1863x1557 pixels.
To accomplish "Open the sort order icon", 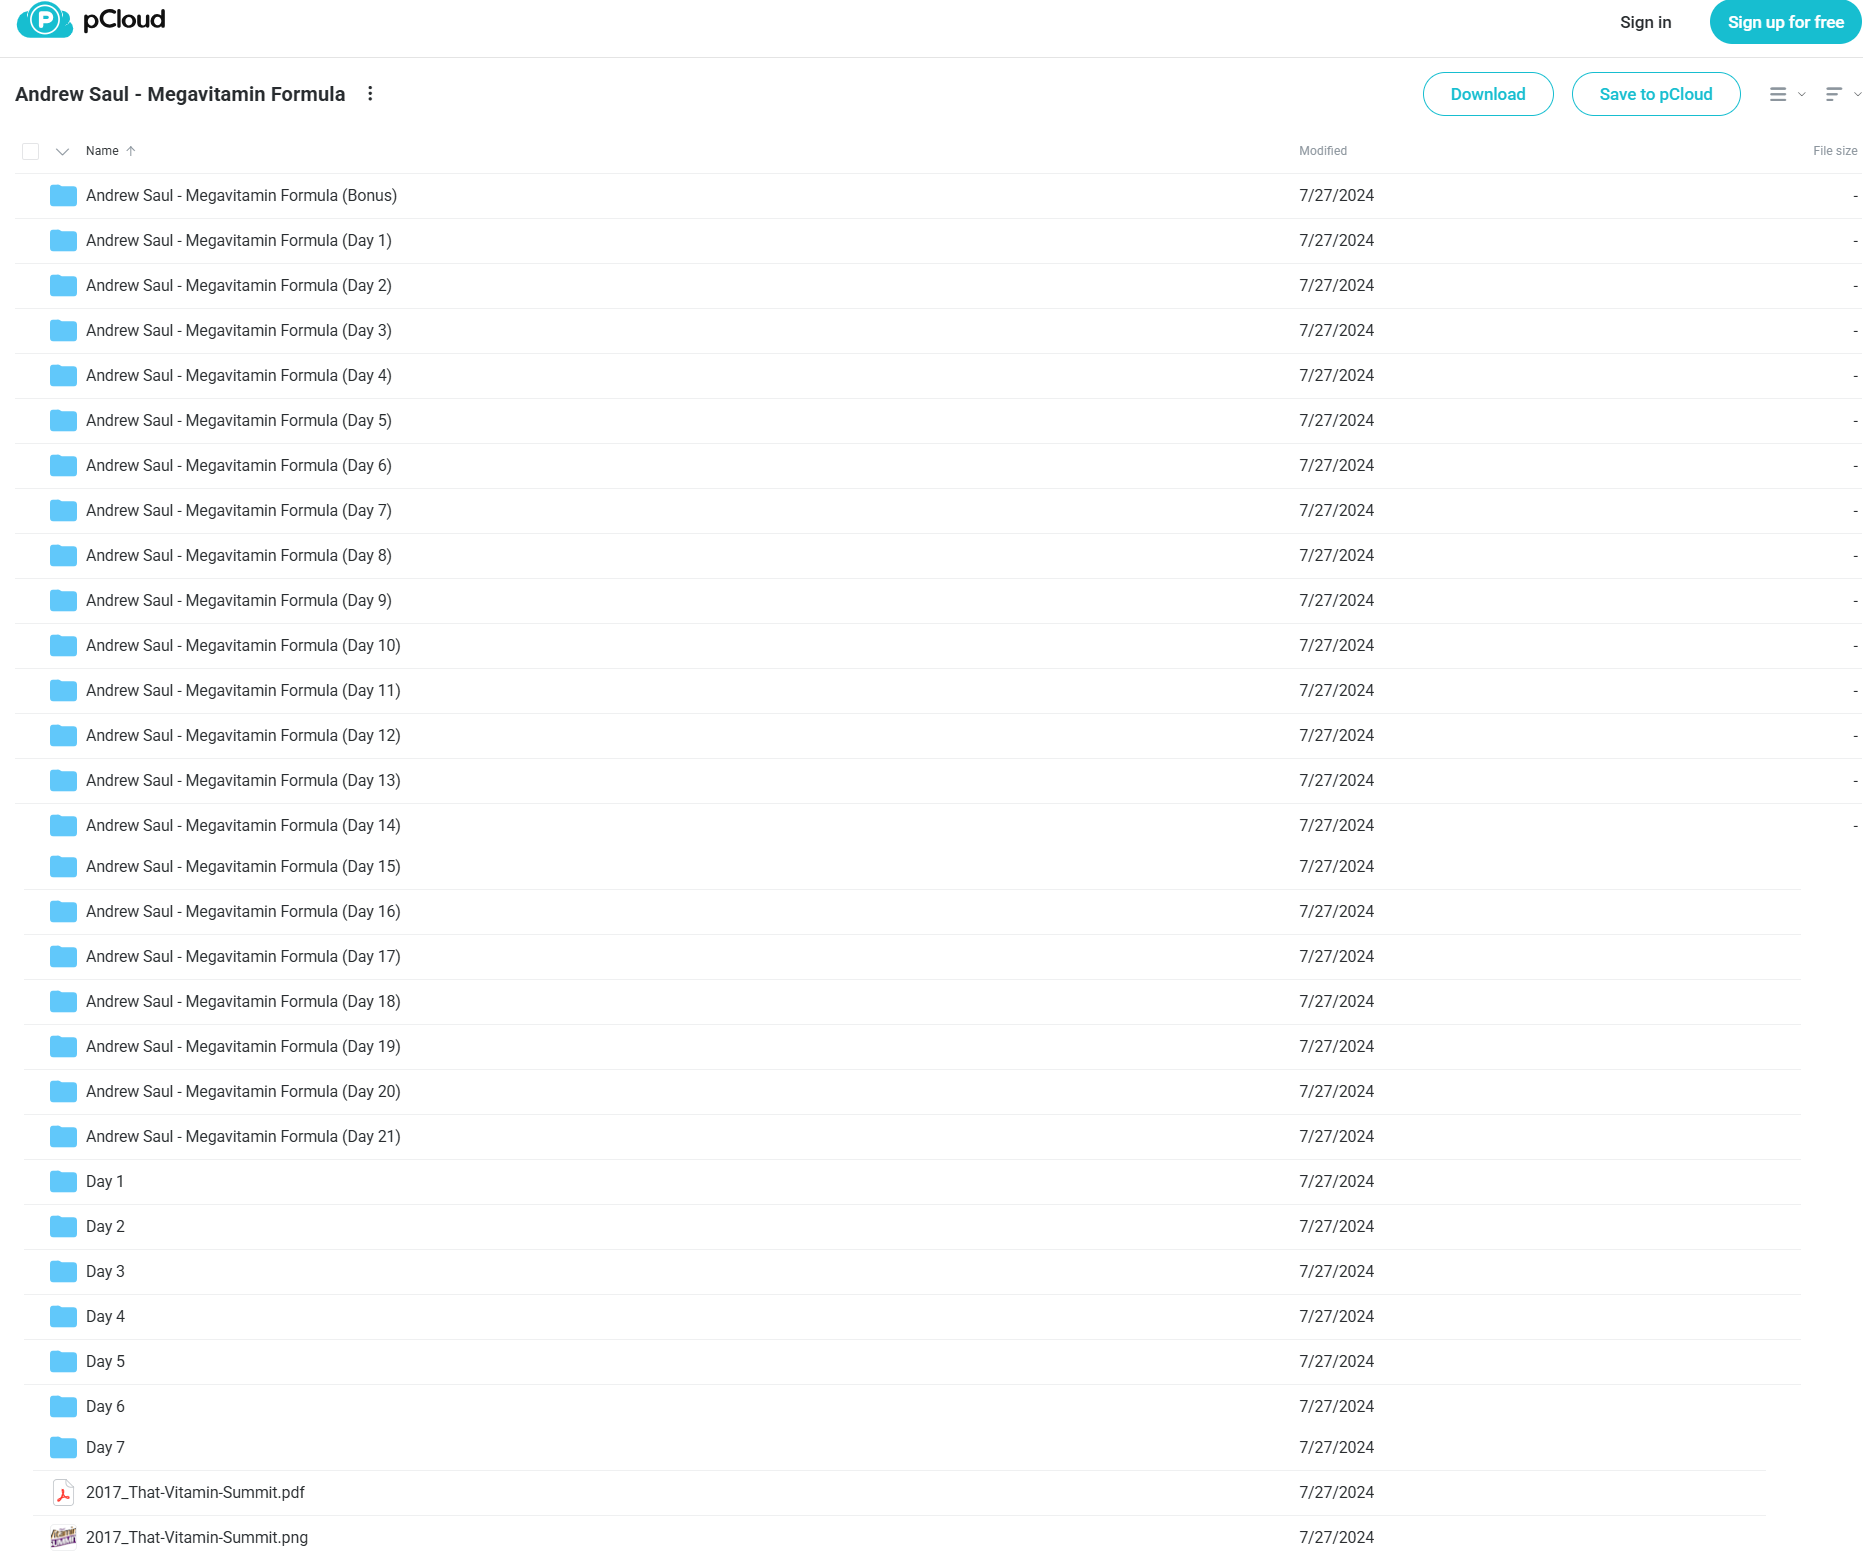I will 1834,94.
